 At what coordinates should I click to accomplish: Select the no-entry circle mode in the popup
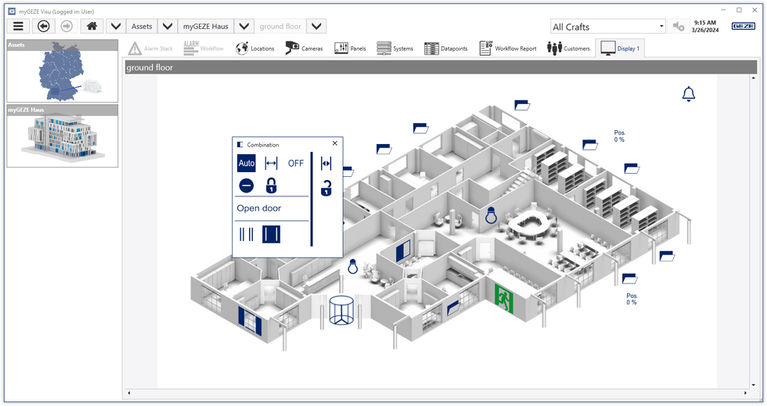(246, 185)
